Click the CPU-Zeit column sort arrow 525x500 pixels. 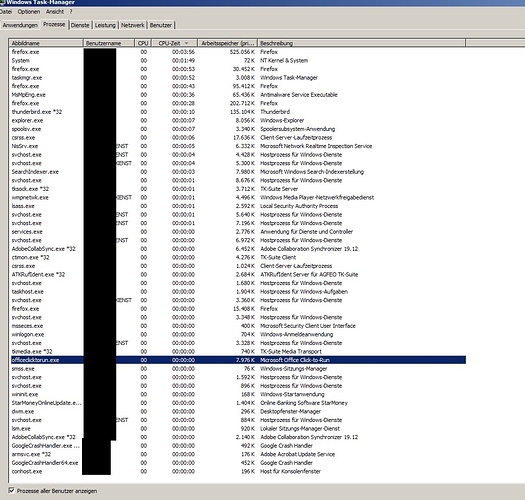pyautogui.click(x=186, y=43)
